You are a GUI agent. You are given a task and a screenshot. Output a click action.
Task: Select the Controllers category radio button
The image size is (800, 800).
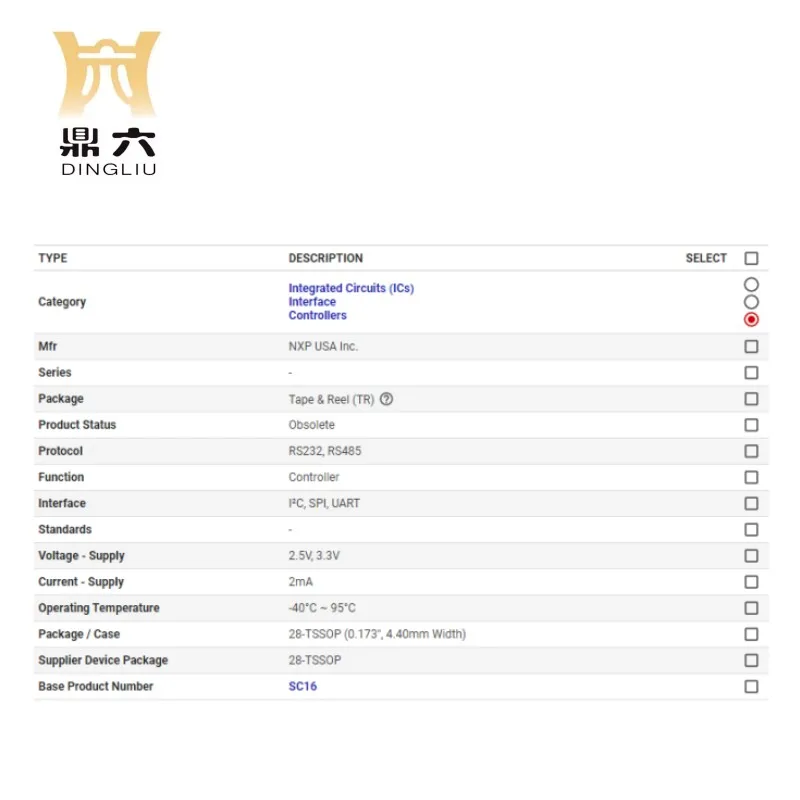click(751, 318)
